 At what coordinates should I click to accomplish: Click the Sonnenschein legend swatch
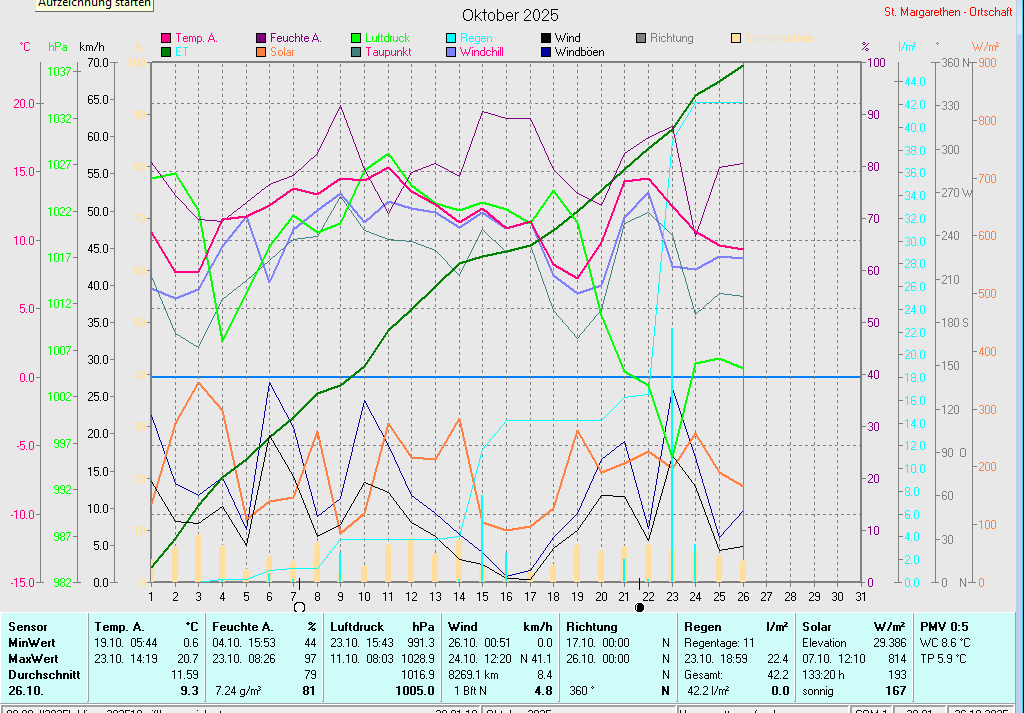coord(736,38)
